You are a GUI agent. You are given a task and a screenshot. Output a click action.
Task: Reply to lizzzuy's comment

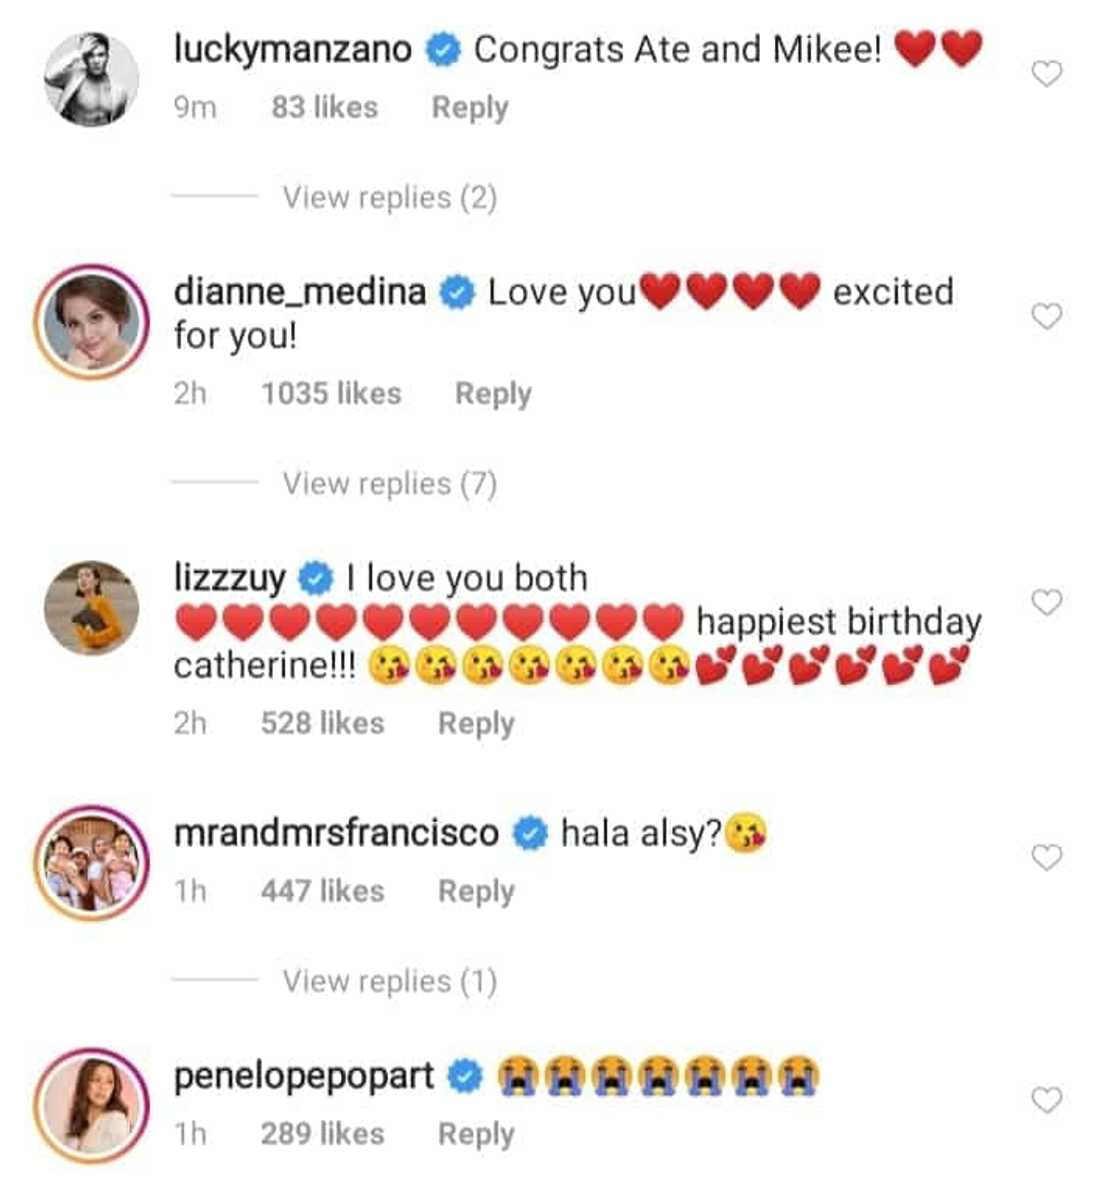476,723
